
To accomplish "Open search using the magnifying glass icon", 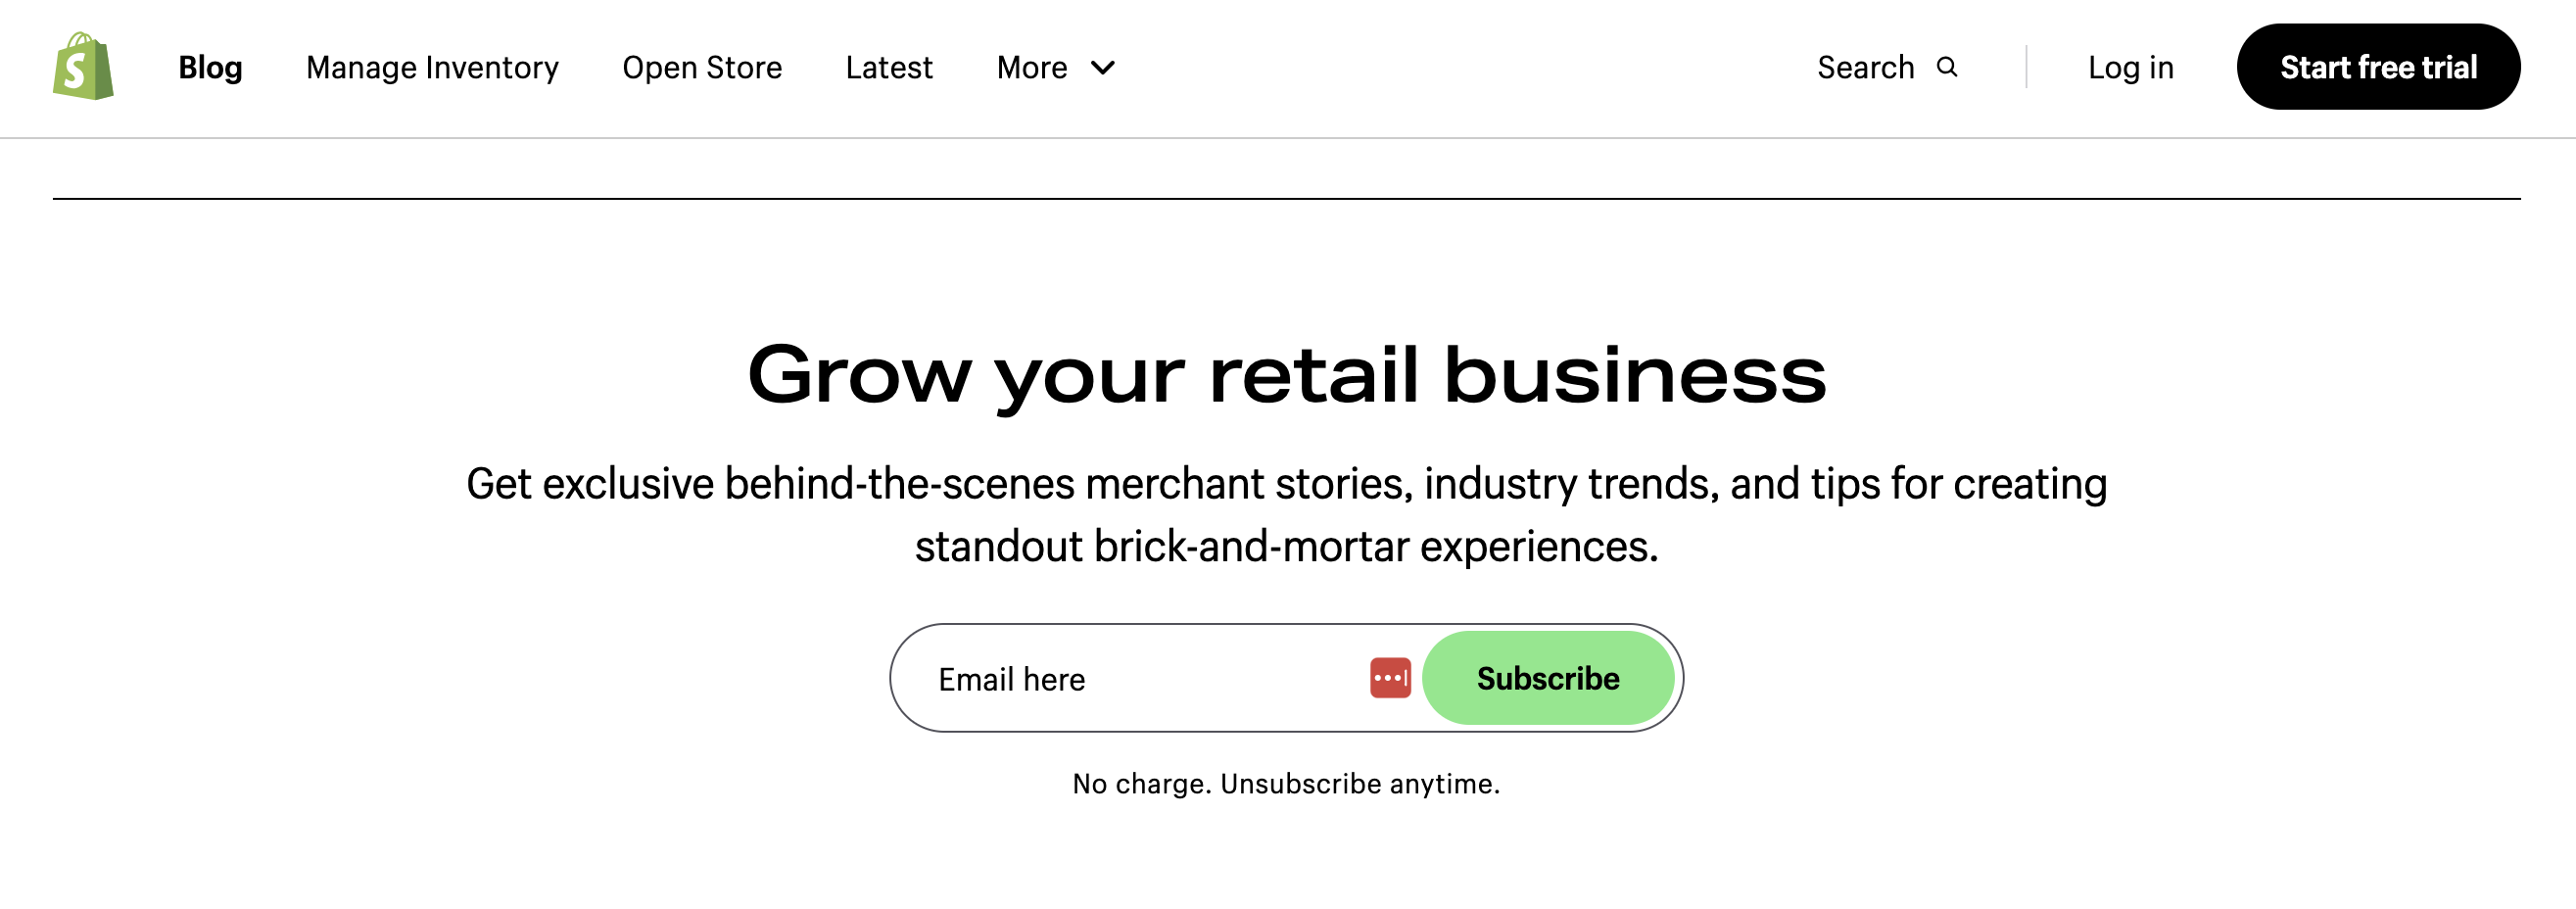I will 1948,67.
